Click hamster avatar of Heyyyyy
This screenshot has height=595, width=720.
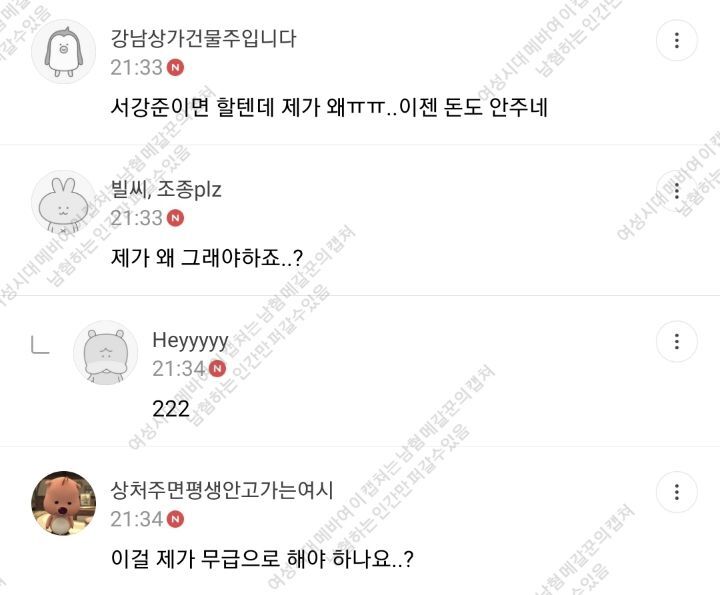(106, 353)
